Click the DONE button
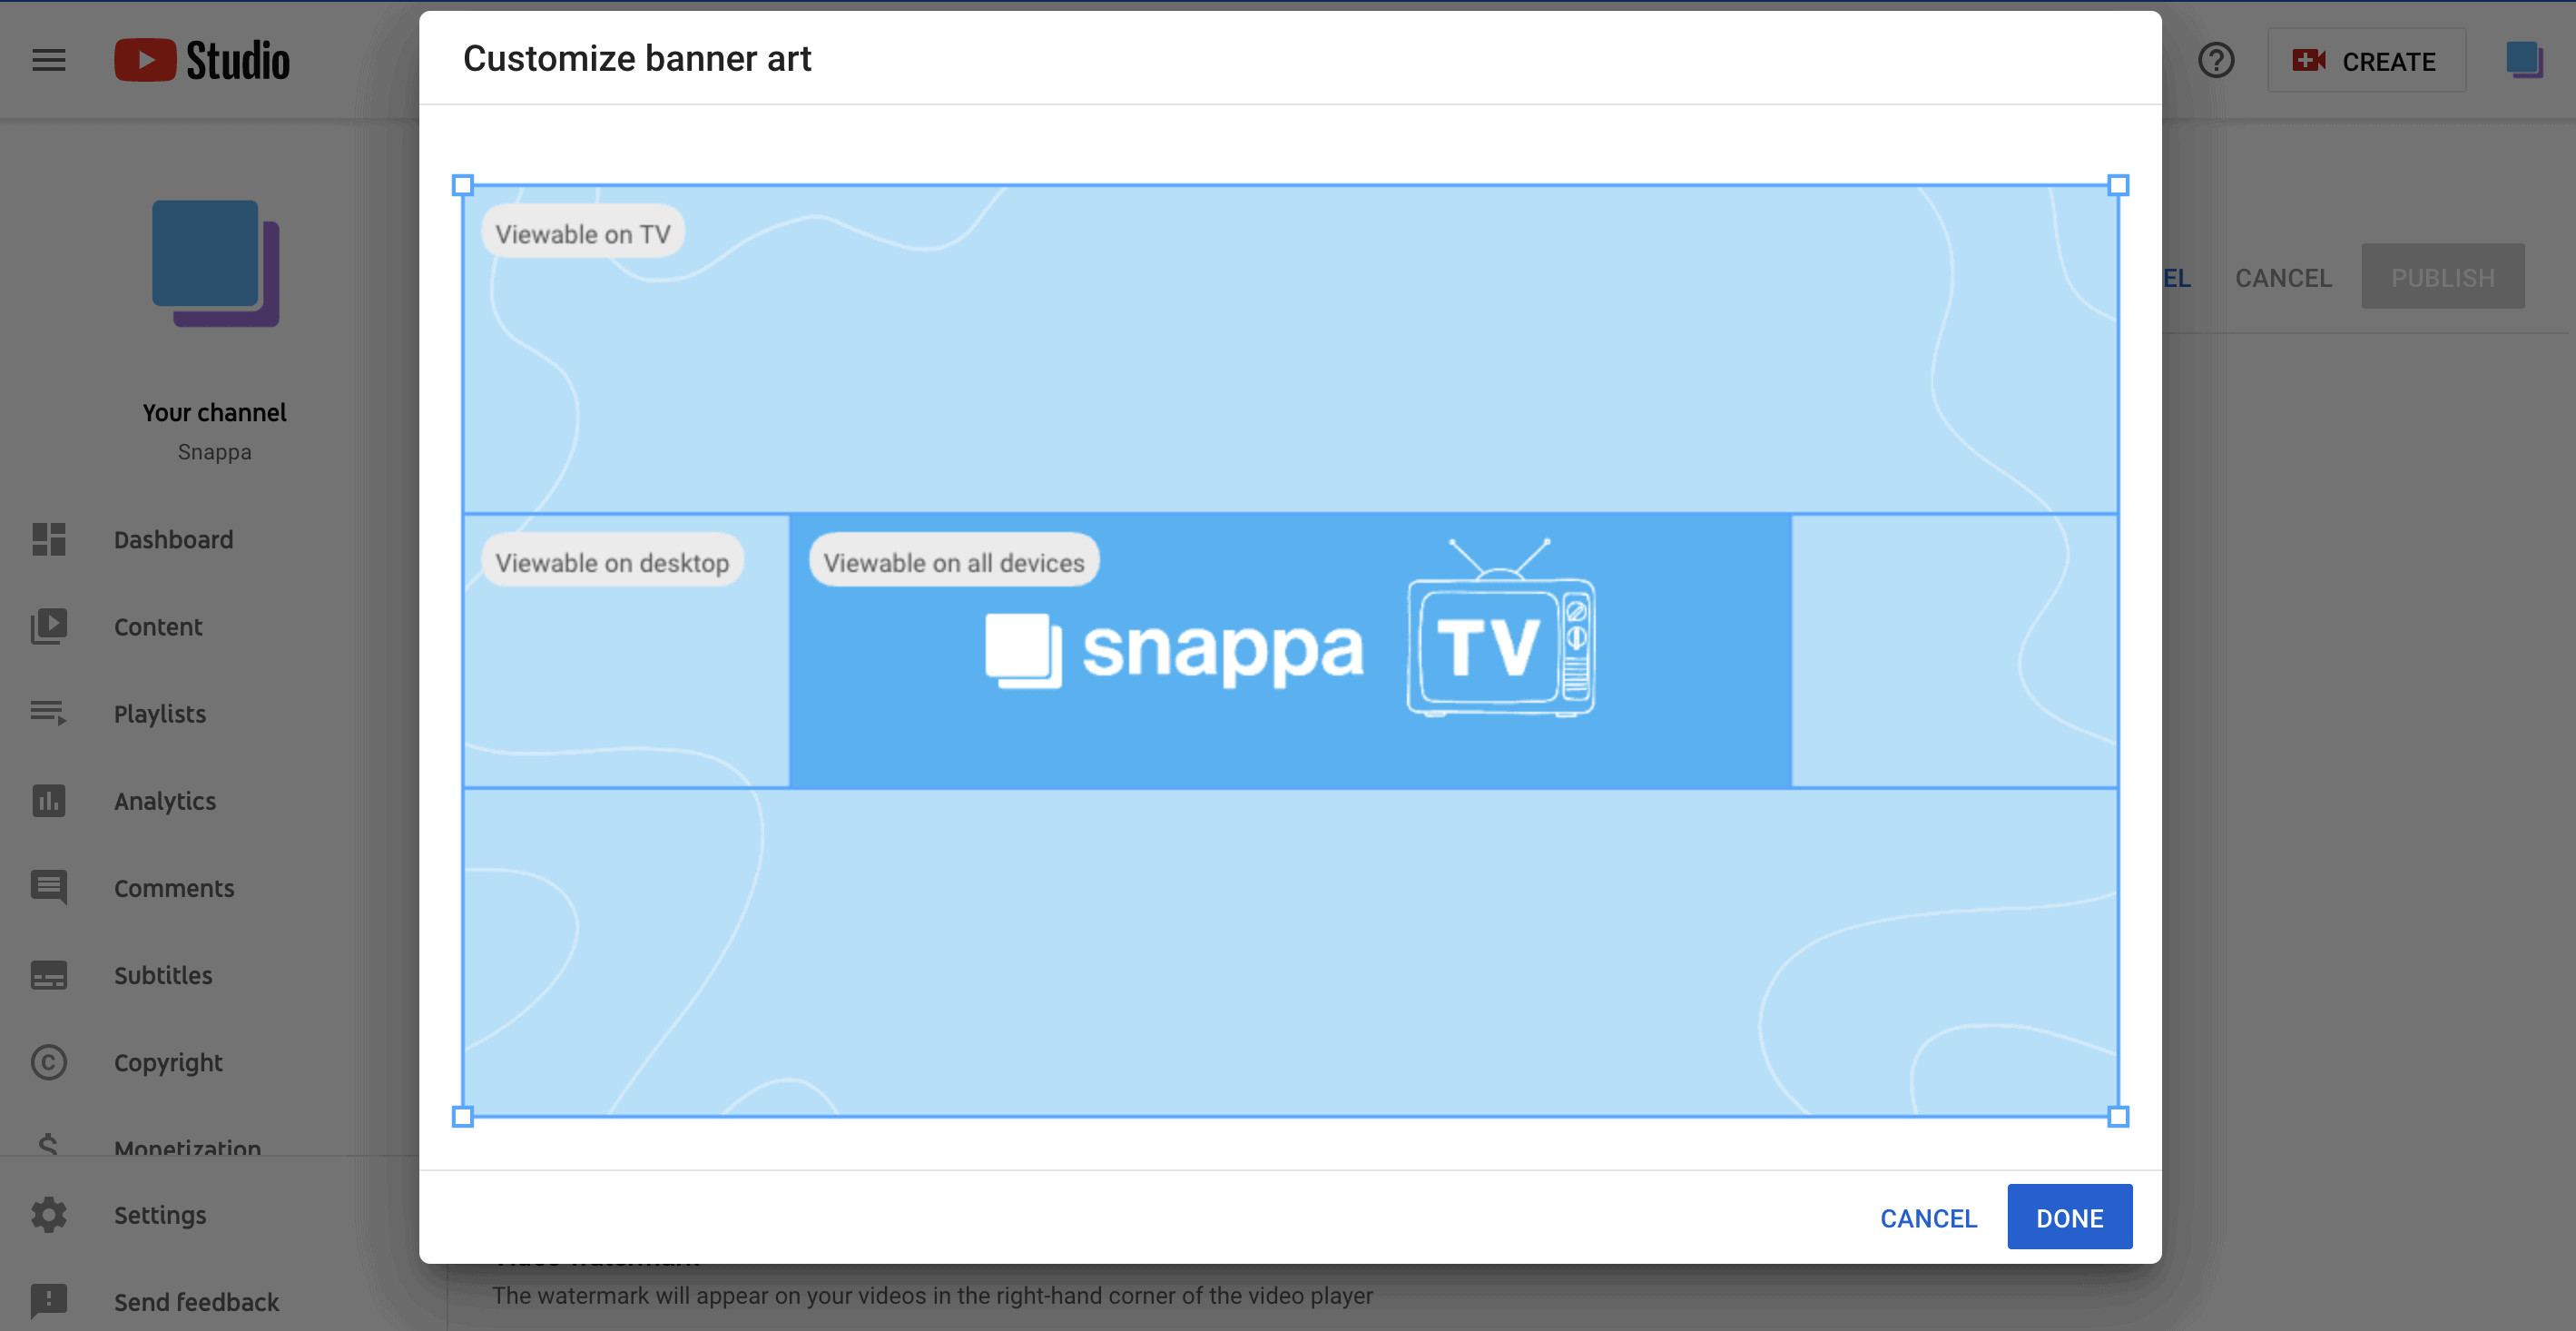 2069,1216
